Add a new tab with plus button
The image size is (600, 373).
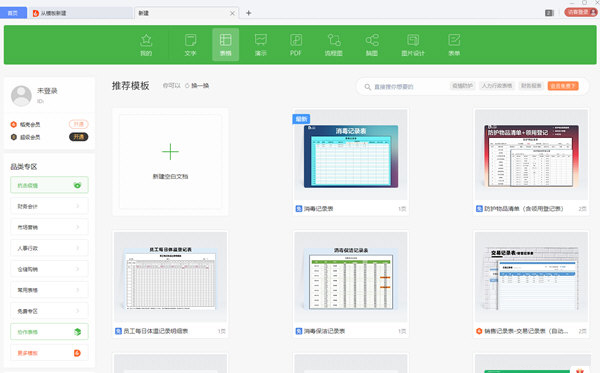249,13
